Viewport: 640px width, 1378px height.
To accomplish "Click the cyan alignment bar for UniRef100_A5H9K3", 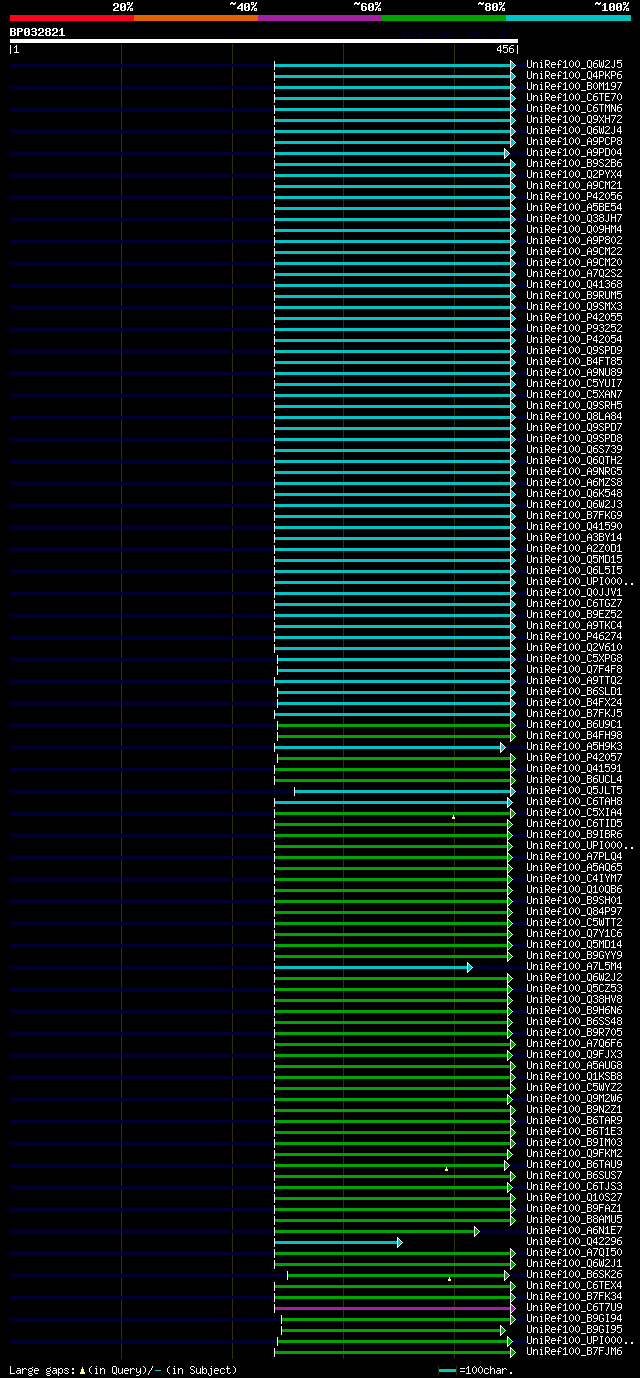I will [x=389, y=747].
